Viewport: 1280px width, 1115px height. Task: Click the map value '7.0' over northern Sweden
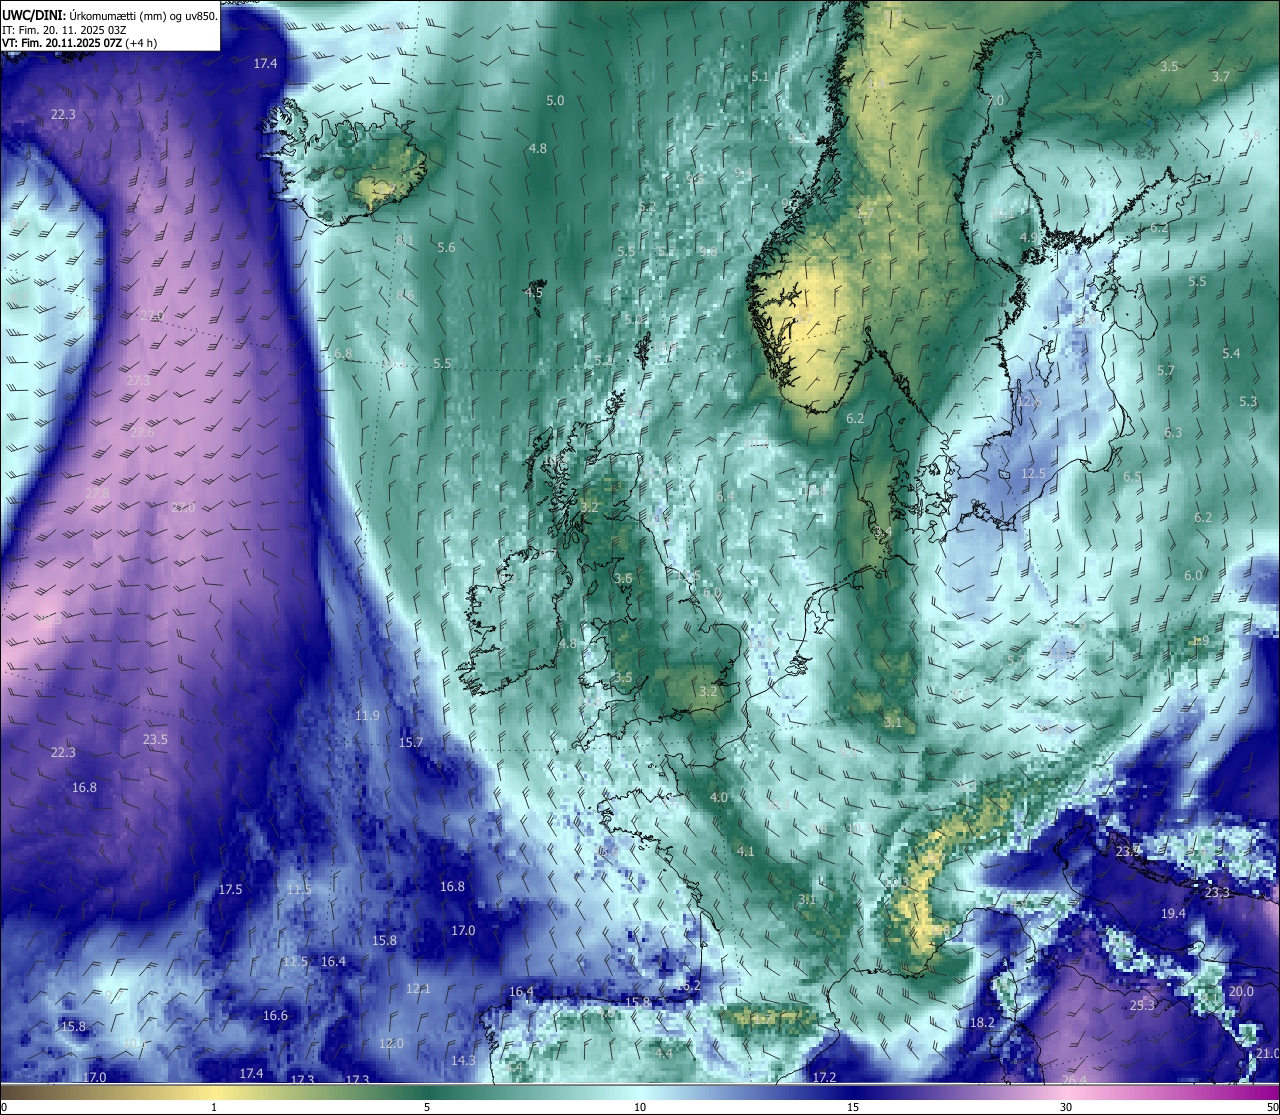[x=995, y=101]
